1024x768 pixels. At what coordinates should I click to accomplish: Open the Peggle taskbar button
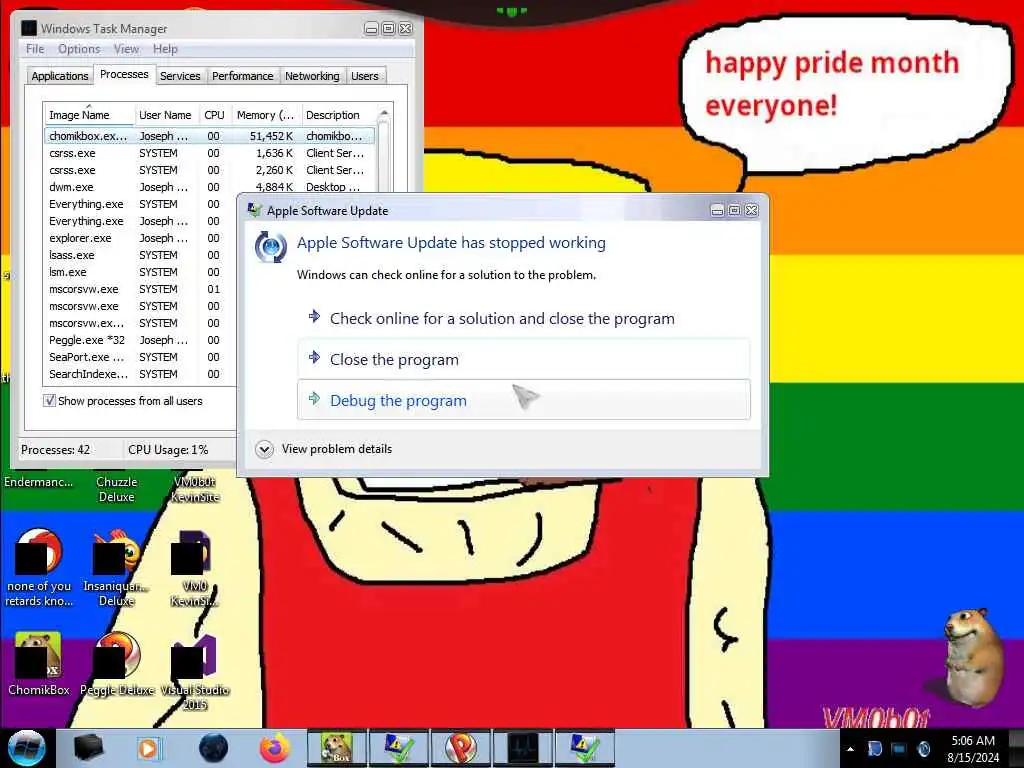pos(461,748)
